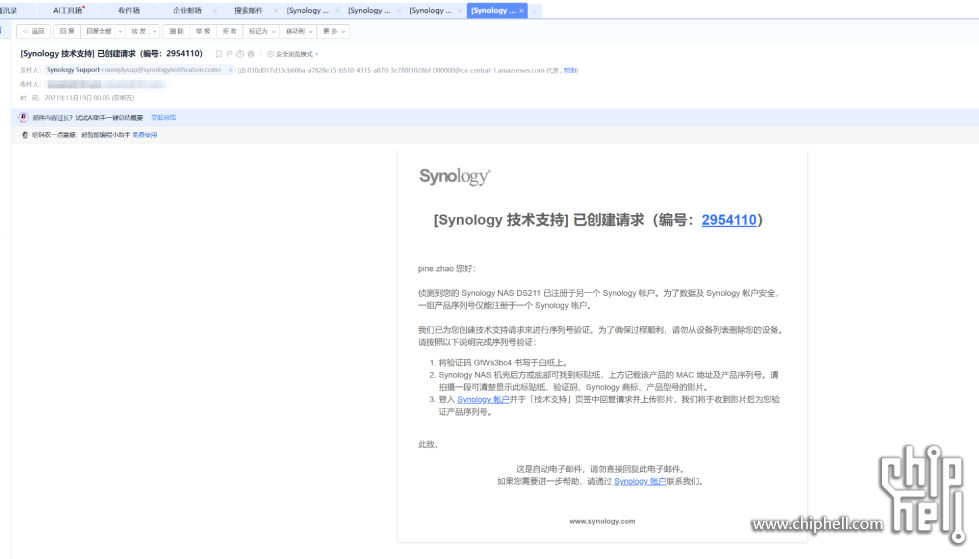Image resolution: width=979 pixels, height=559 pixels.
Task: Click the amazonses.com 代发 sender text
Action: [x=399, y=71]
